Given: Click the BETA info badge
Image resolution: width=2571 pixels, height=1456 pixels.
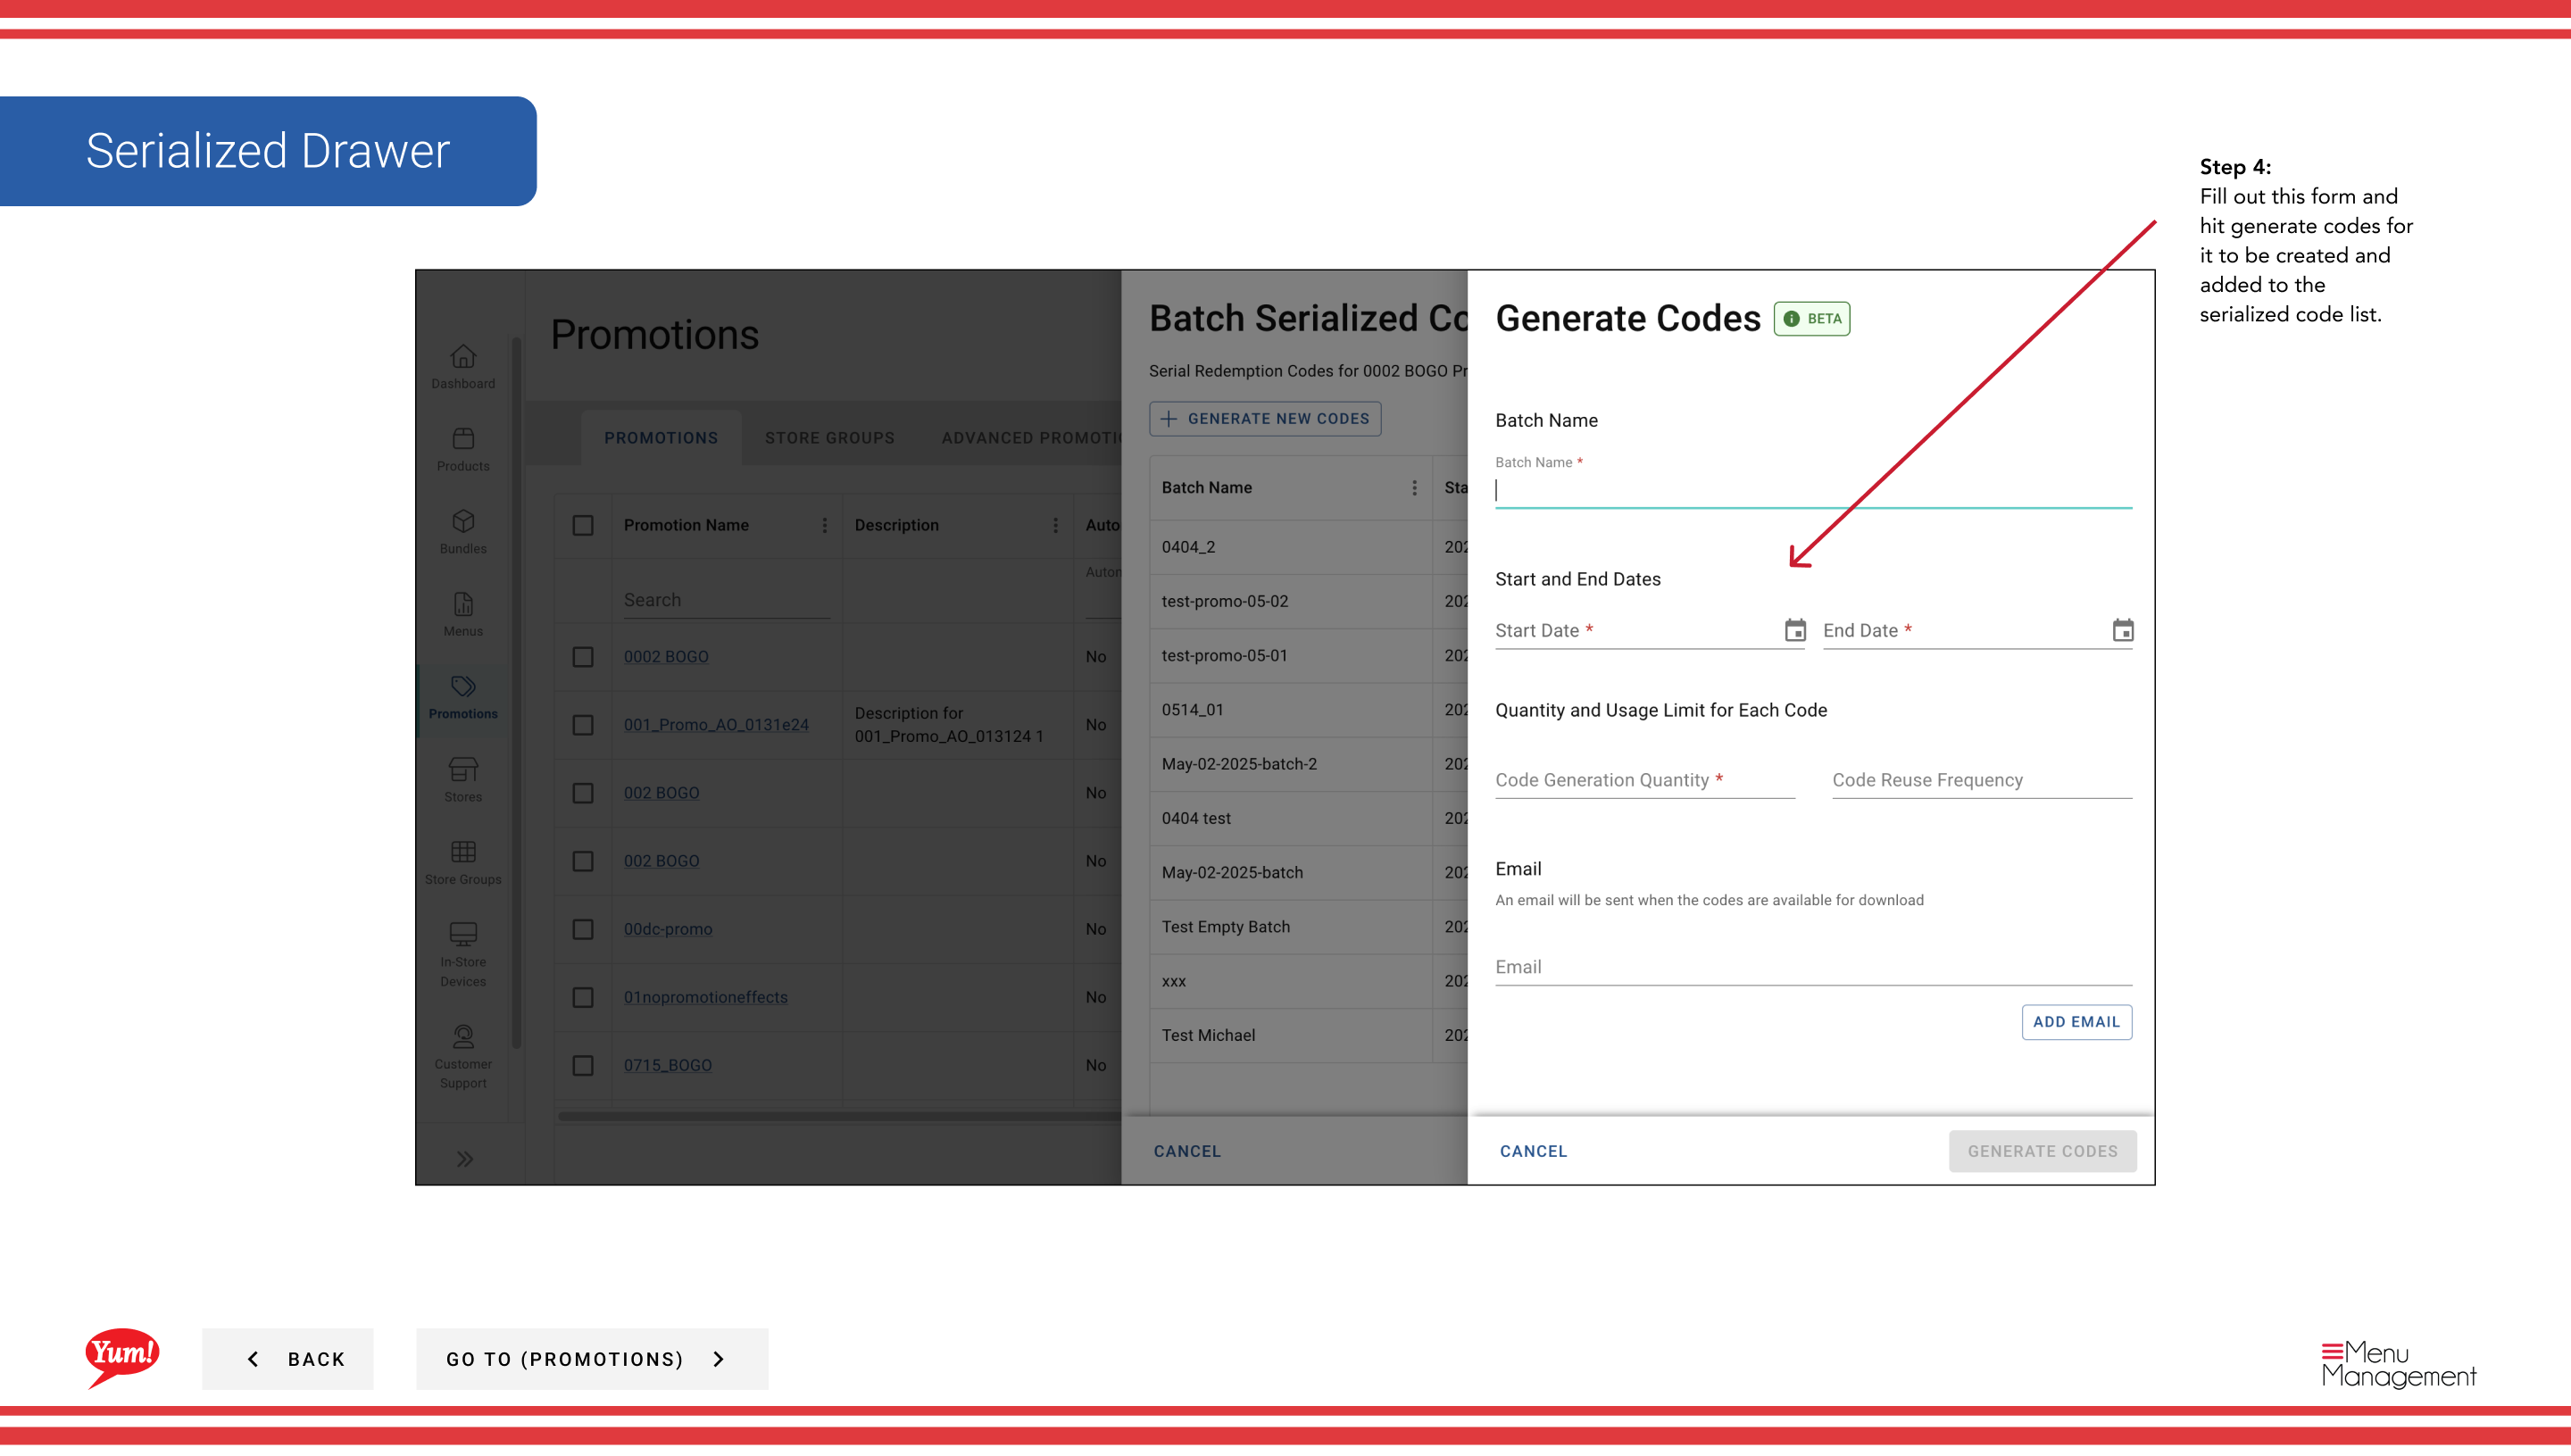Looking at the screenshot, I should coord(1811,319).
